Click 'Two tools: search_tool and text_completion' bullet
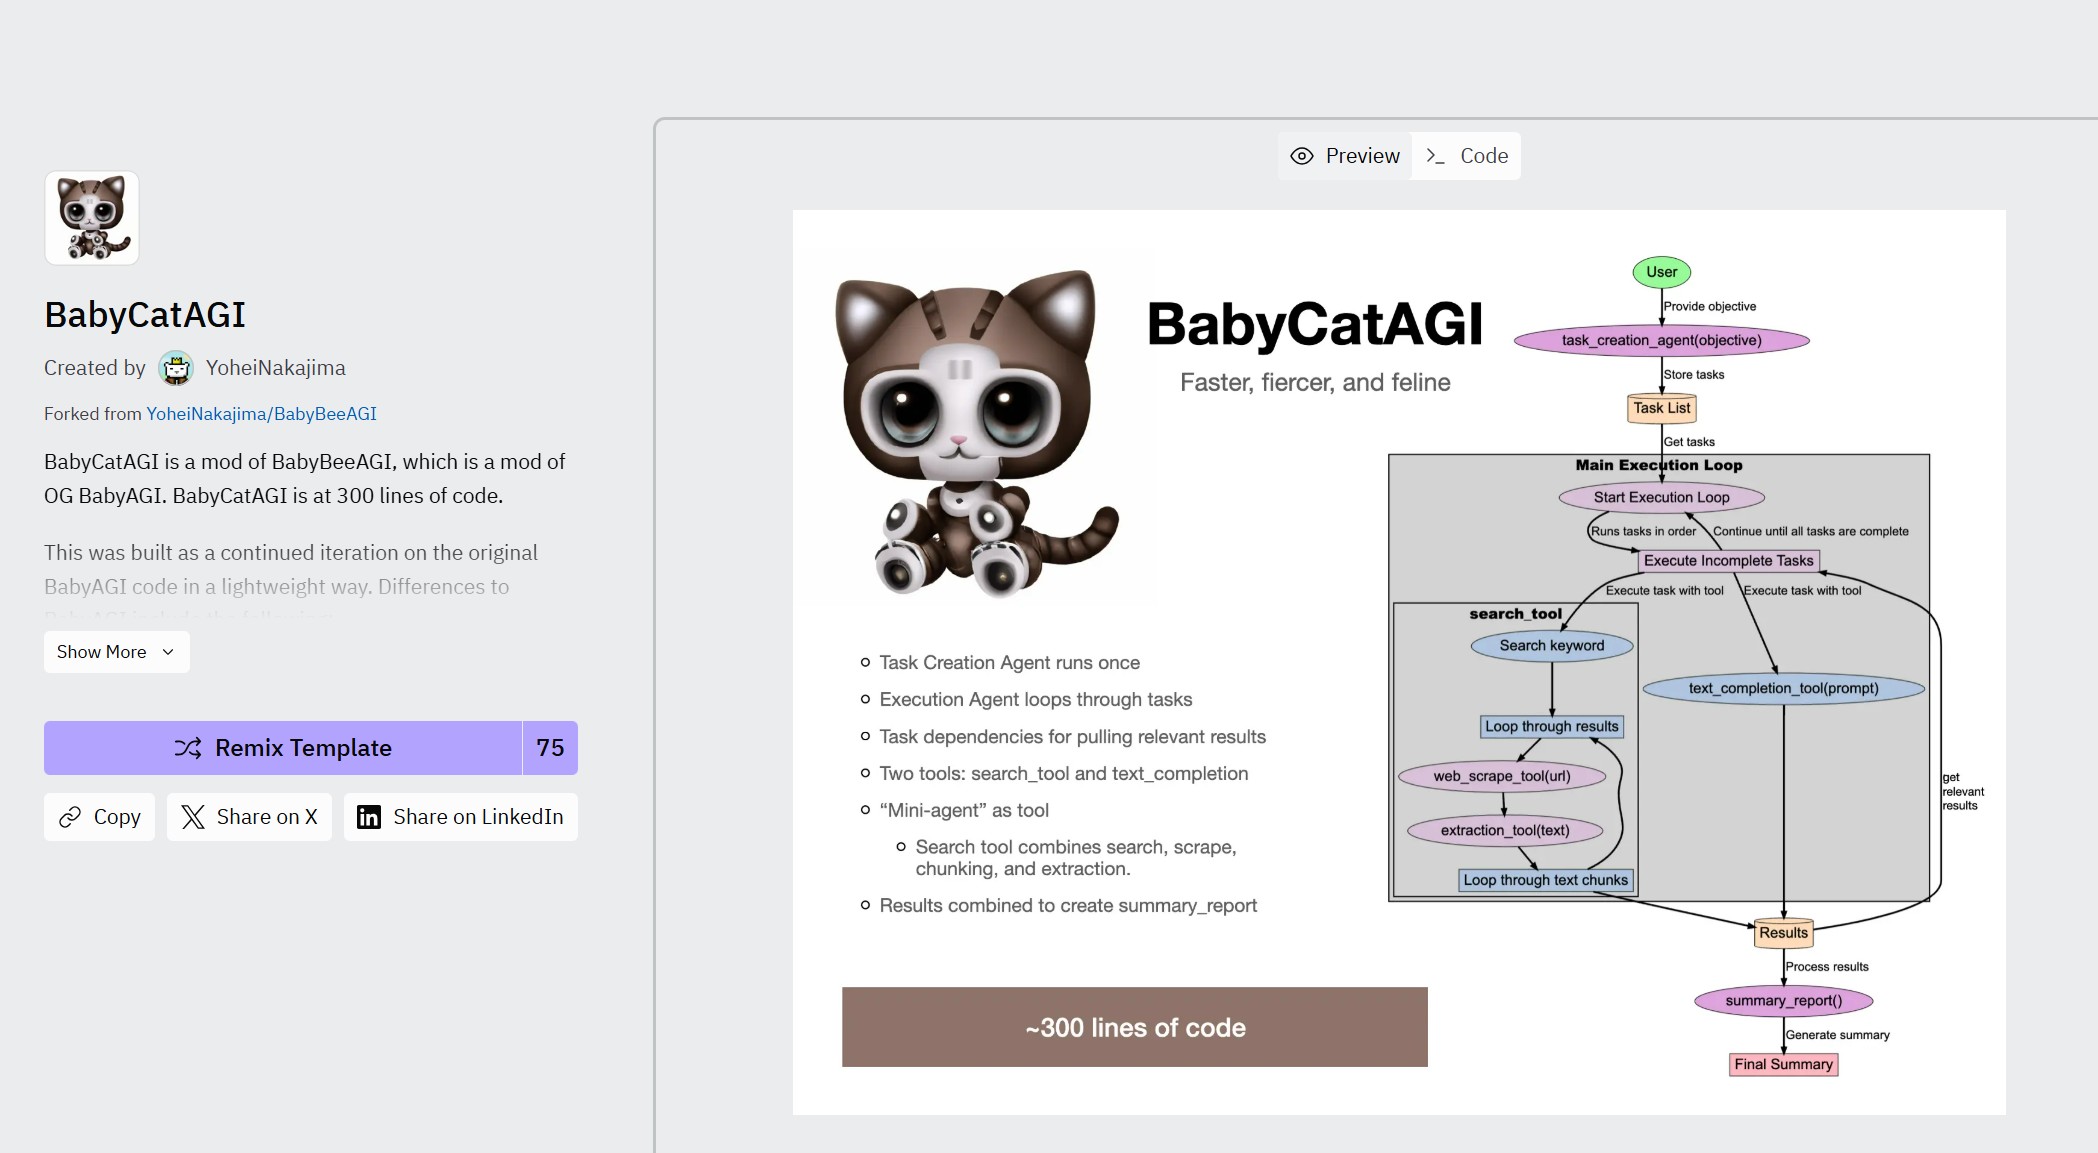This screenshot has height=1153, width=2098. point(1064,773)
